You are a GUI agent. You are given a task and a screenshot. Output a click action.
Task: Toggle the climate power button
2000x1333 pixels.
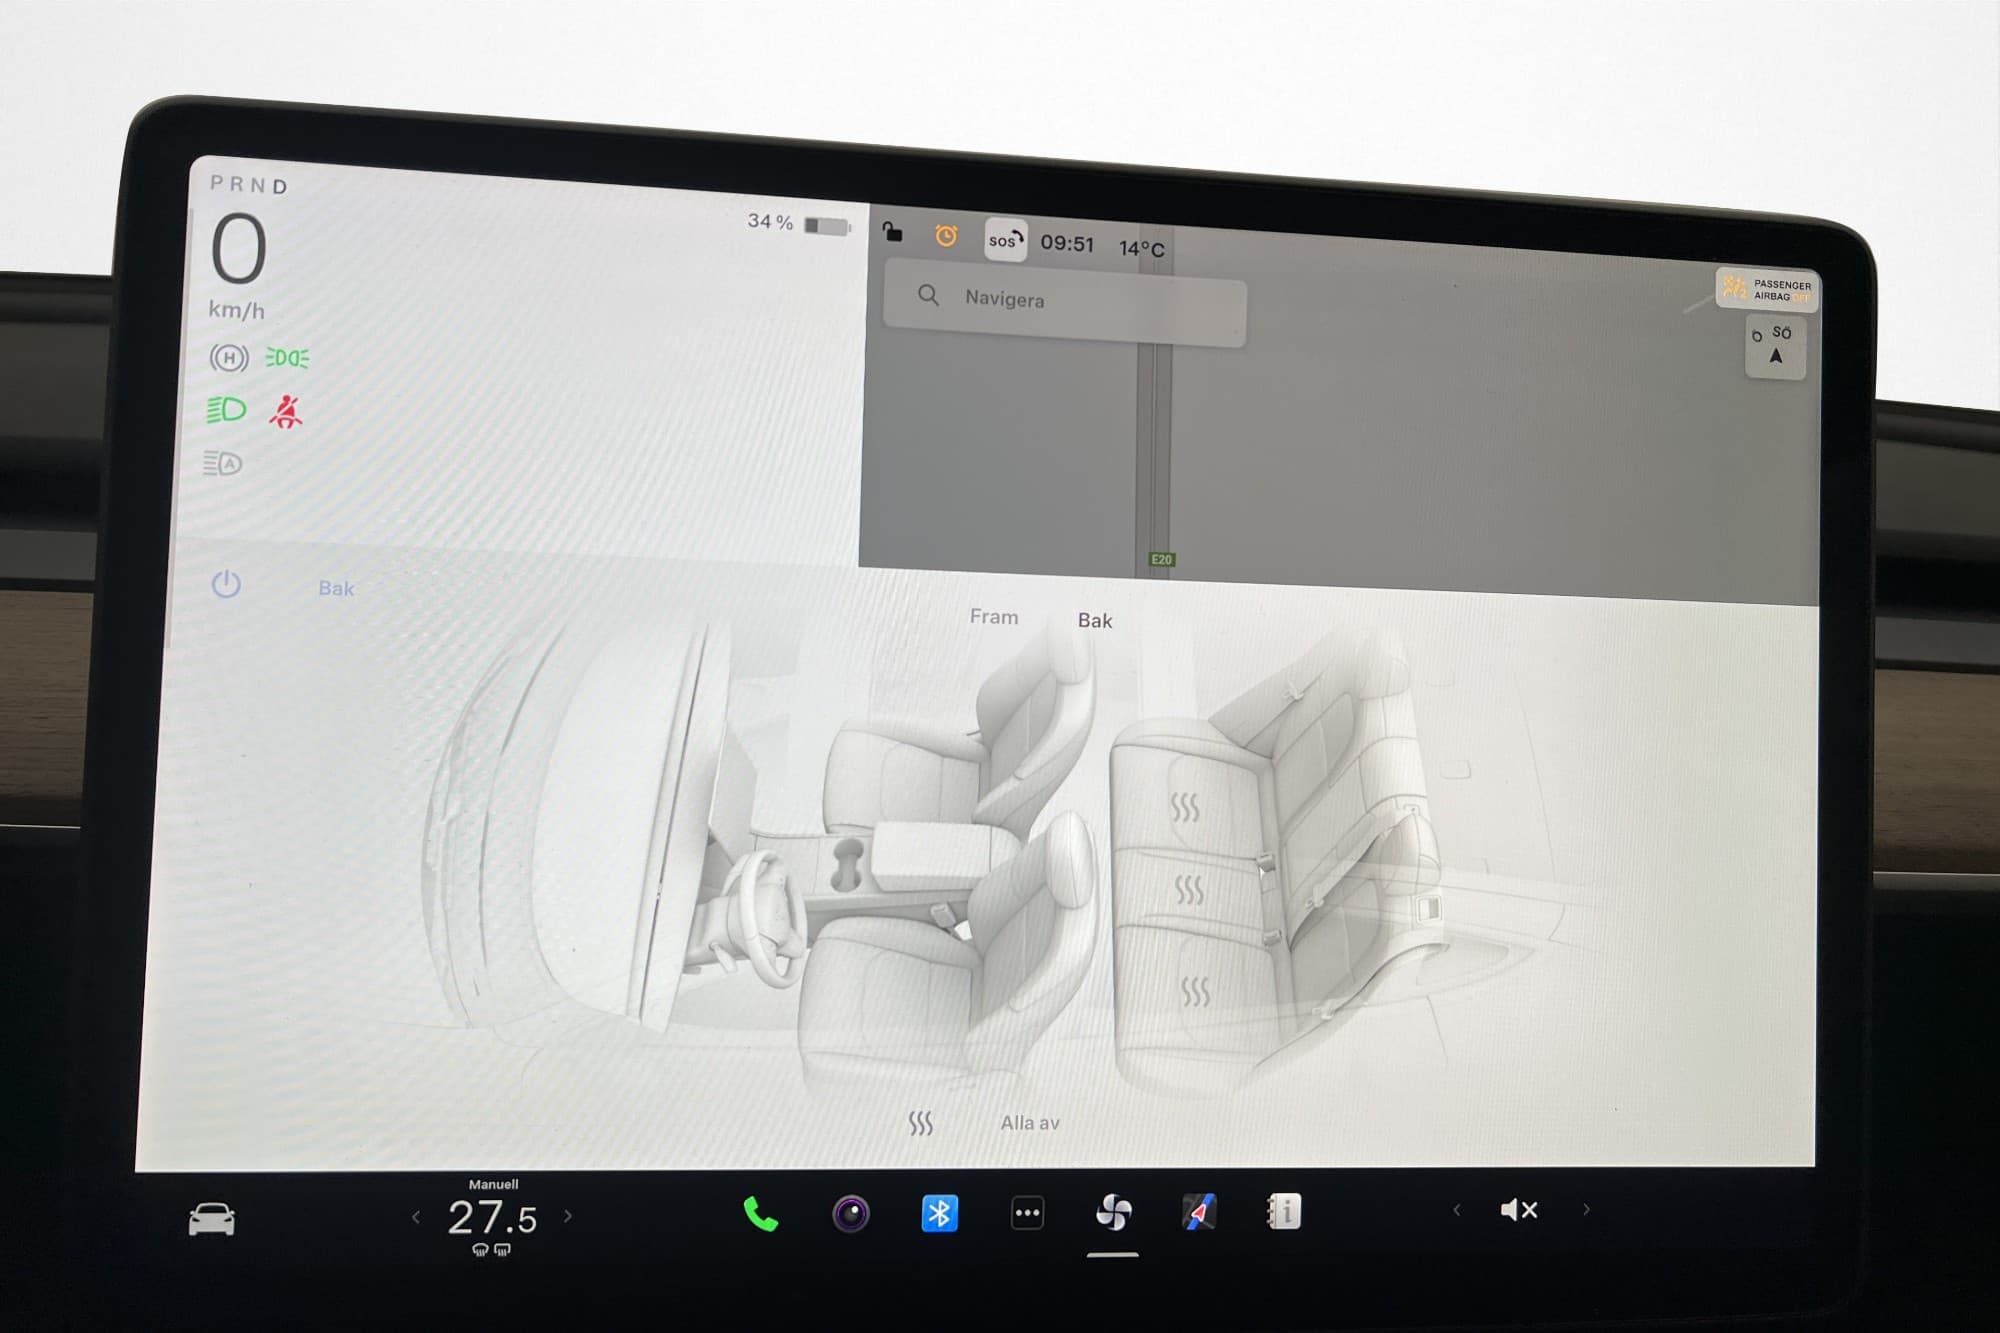(226, 584)
